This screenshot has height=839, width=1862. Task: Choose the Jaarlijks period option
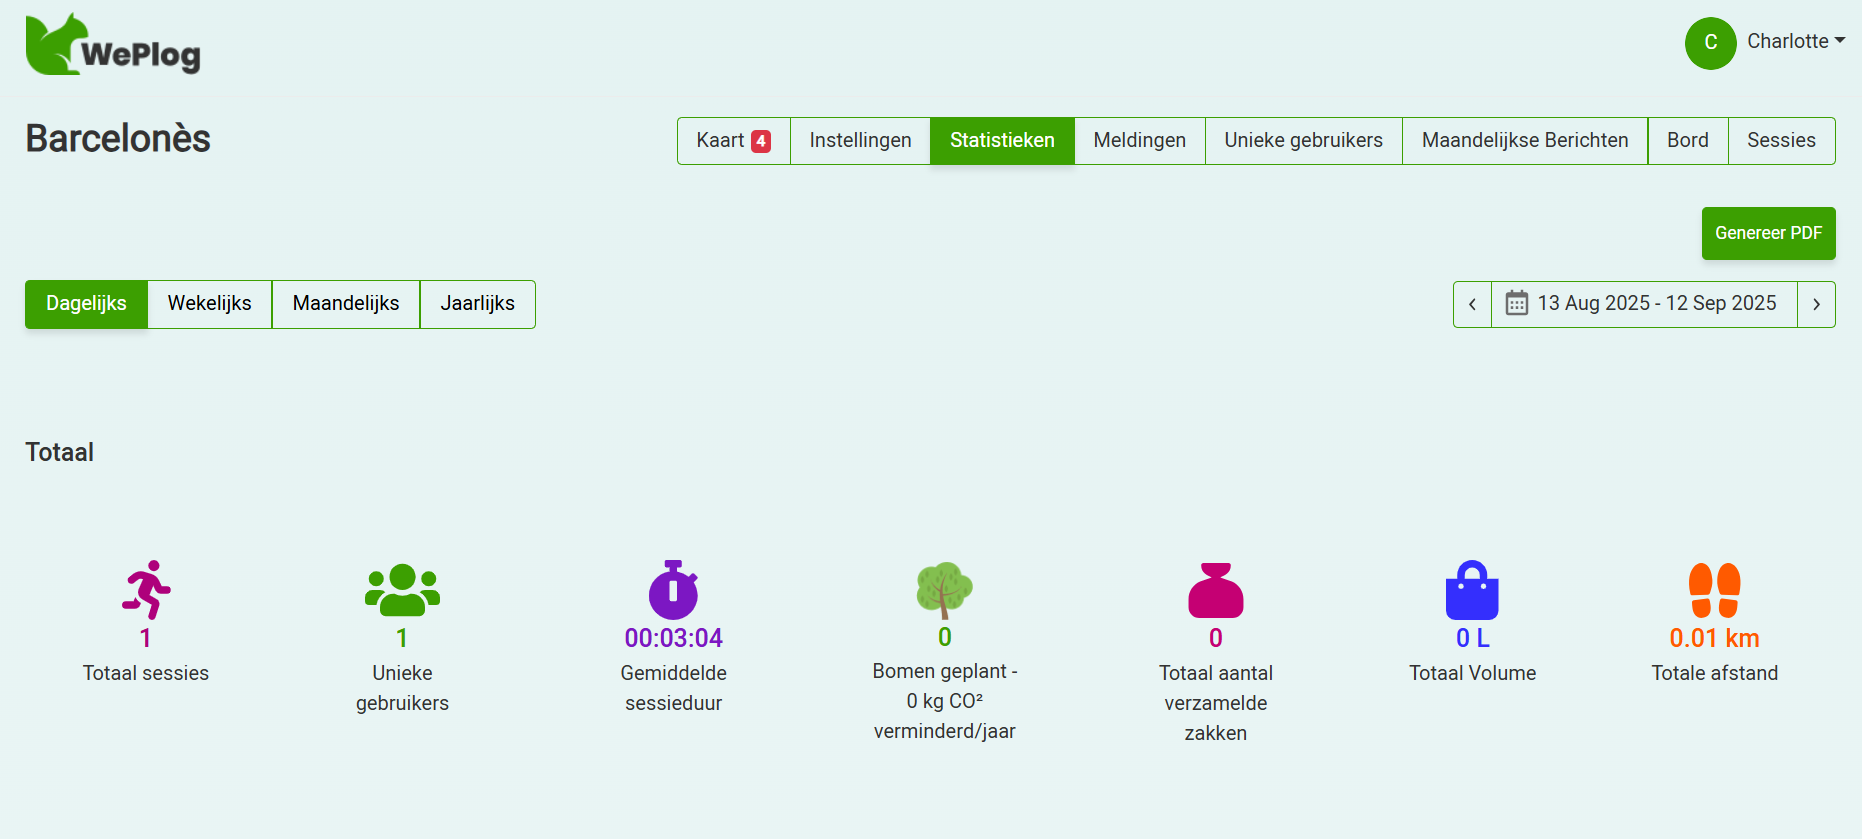pyautogui.click(x=477, y=304)
